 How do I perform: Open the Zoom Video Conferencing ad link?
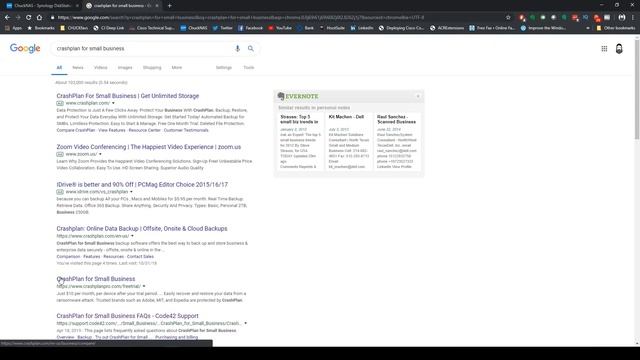click(149, 147)
